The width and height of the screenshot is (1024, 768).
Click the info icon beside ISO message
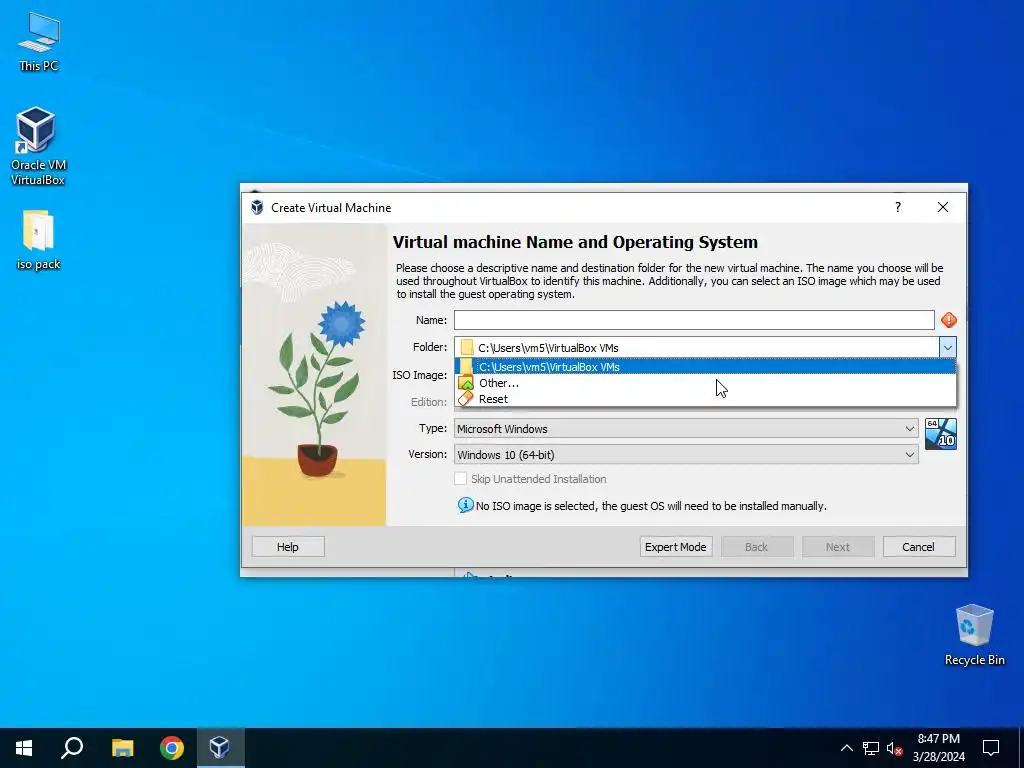(x=465, y=505)
